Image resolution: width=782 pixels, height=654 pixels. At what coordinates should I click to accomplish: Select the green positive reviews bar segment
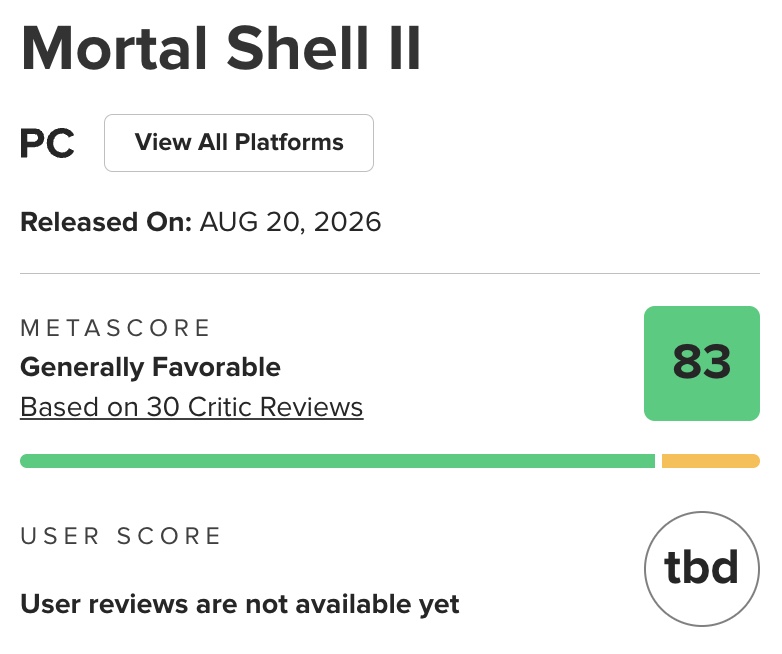[337, 461]
